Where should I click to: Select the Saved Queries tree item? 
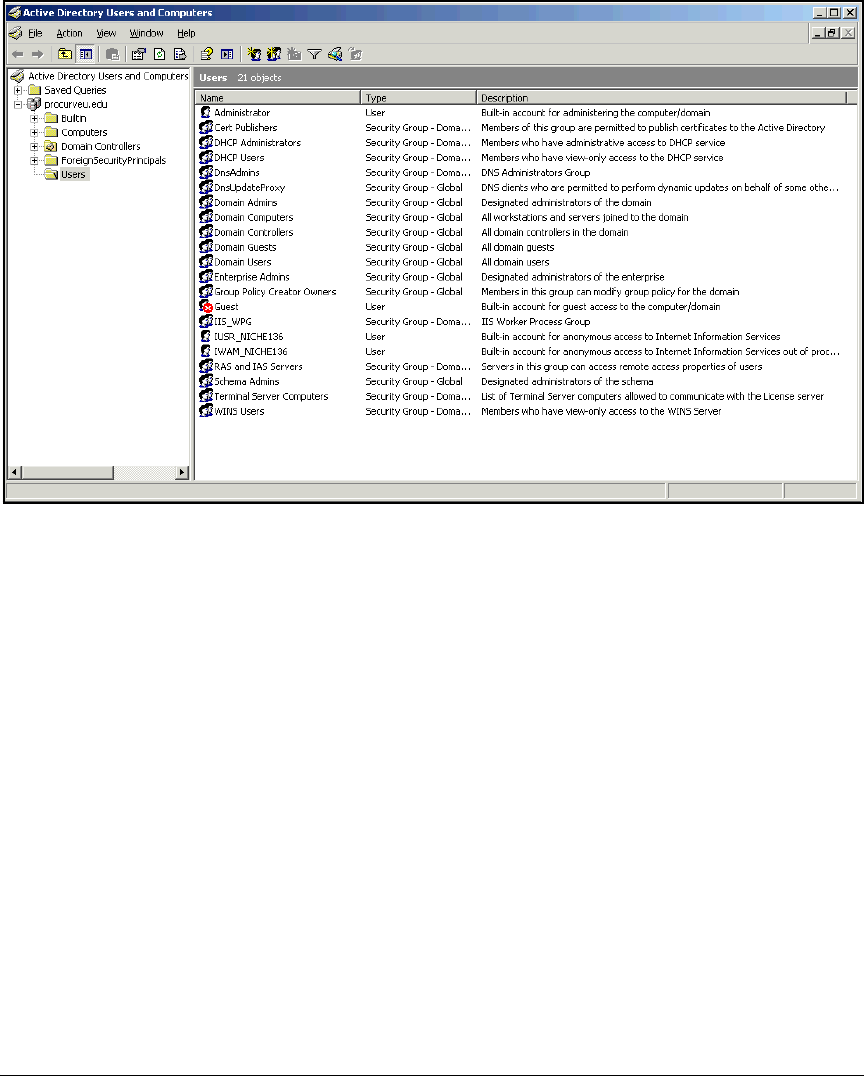click(75, 90)
